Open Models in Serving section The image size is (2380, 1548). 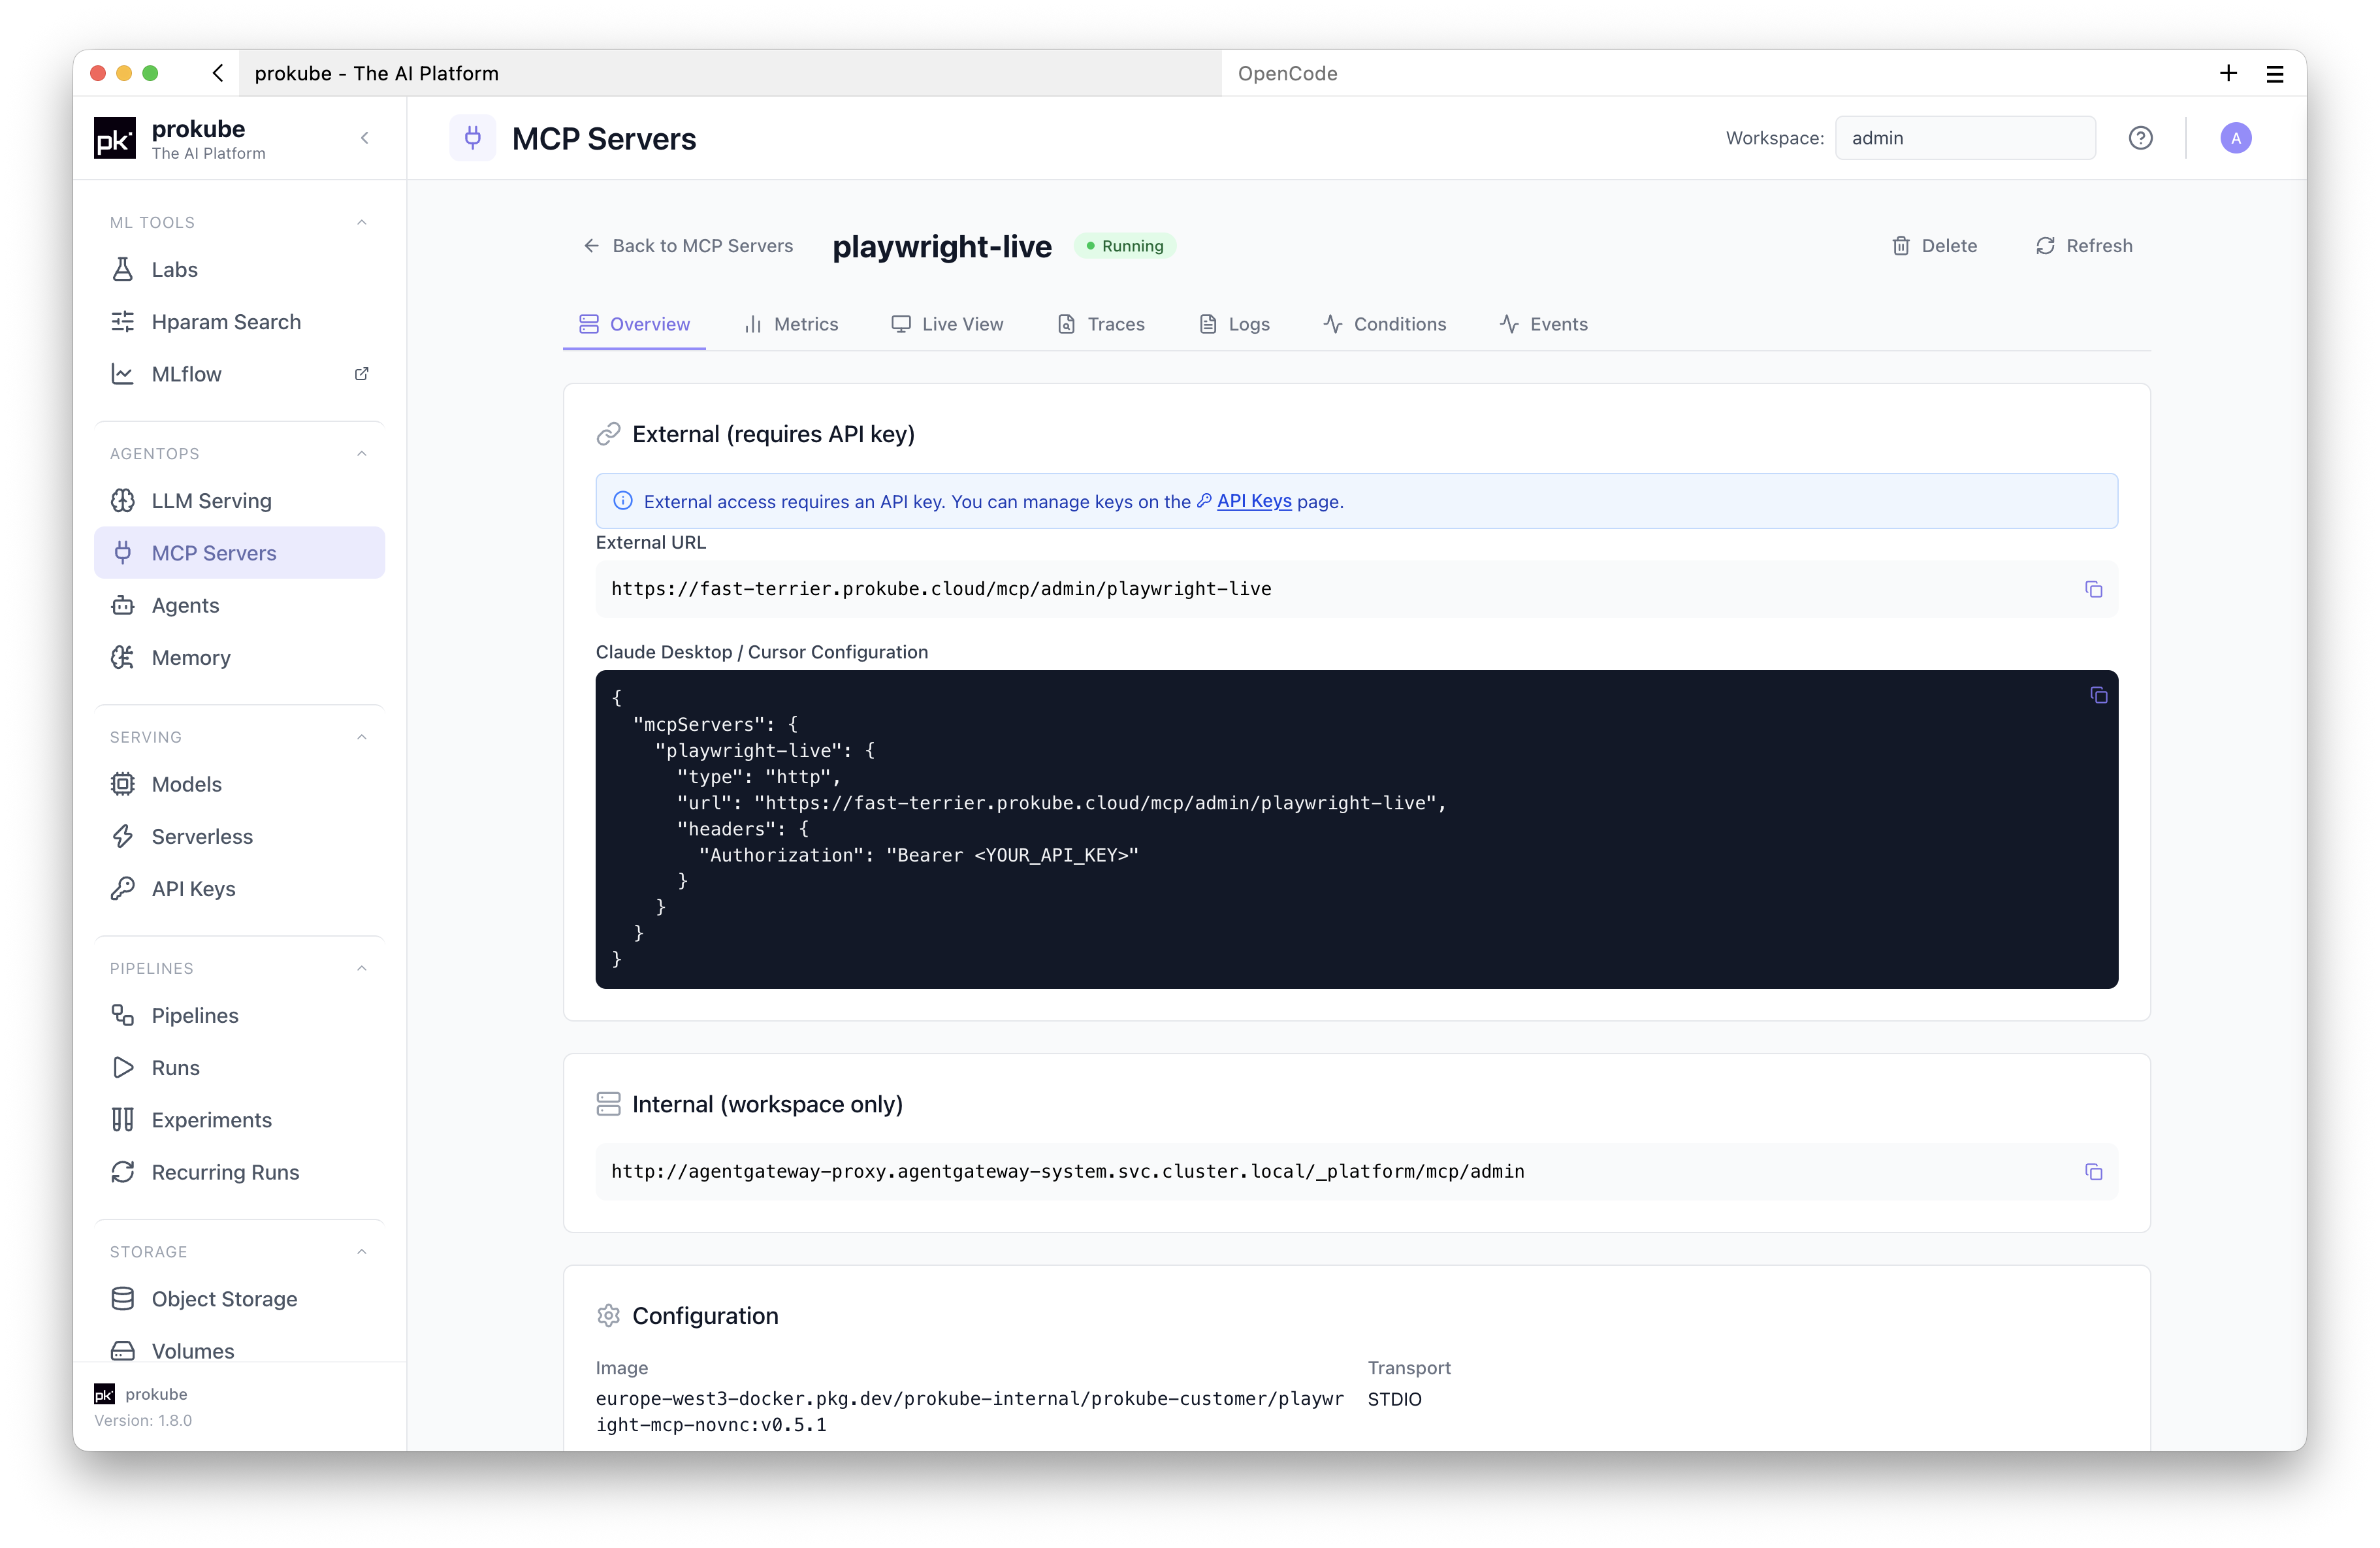239,784
